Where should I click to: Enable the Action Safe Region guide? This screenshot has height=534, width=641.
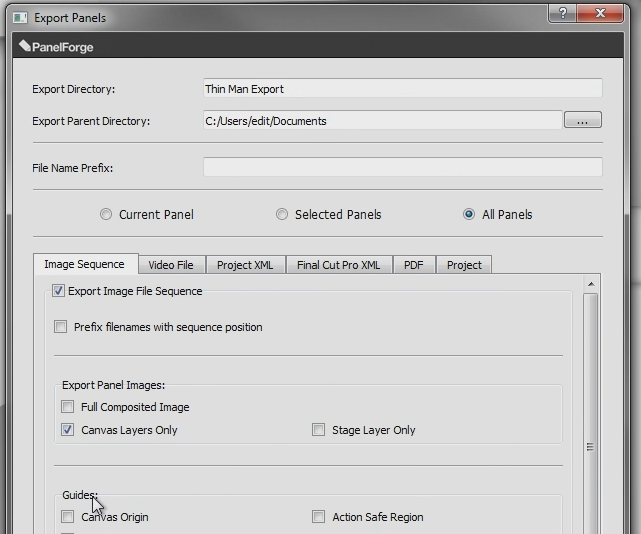(319, 517)
